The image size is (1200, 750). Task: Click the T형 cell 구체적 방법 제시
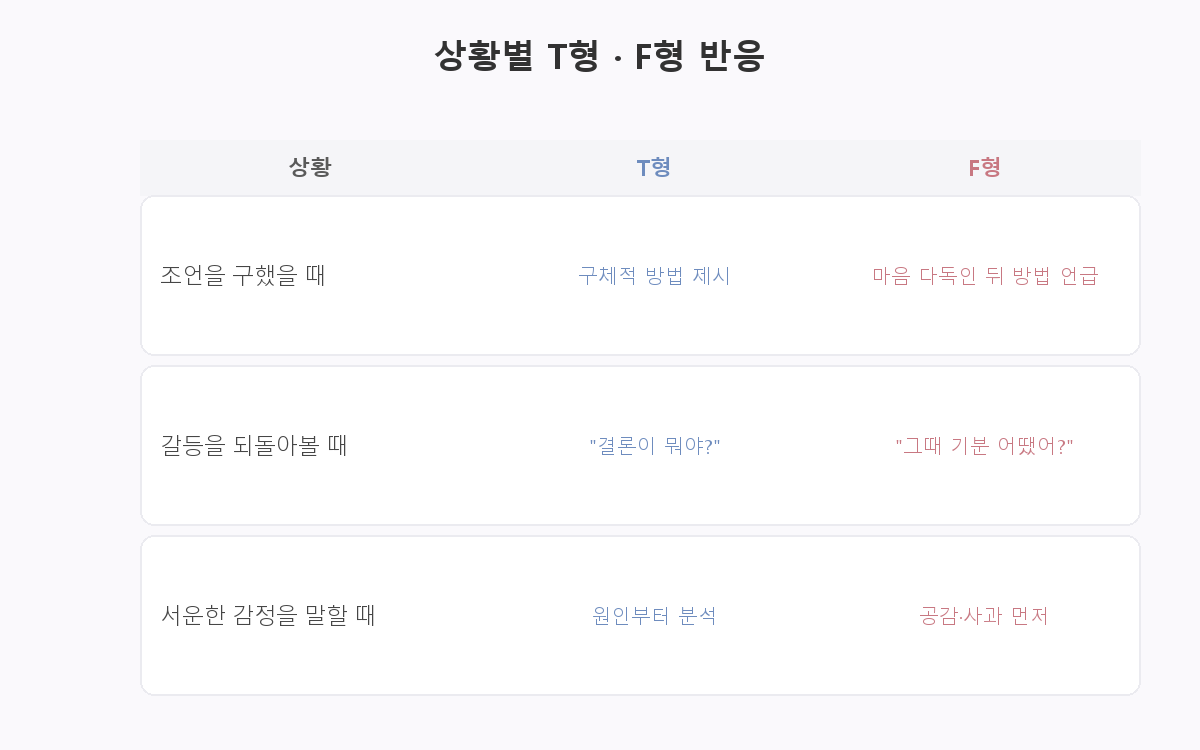click(654, 276)
